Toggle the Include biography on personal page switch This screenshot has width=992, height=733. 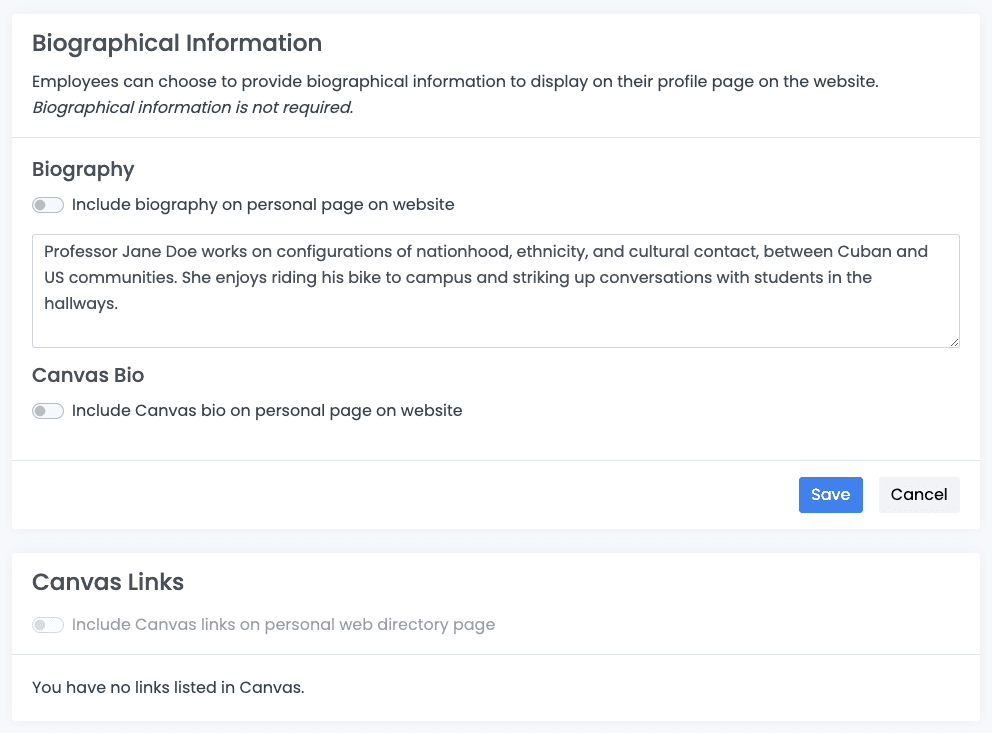pyautogui.click(x=48, y=205)
